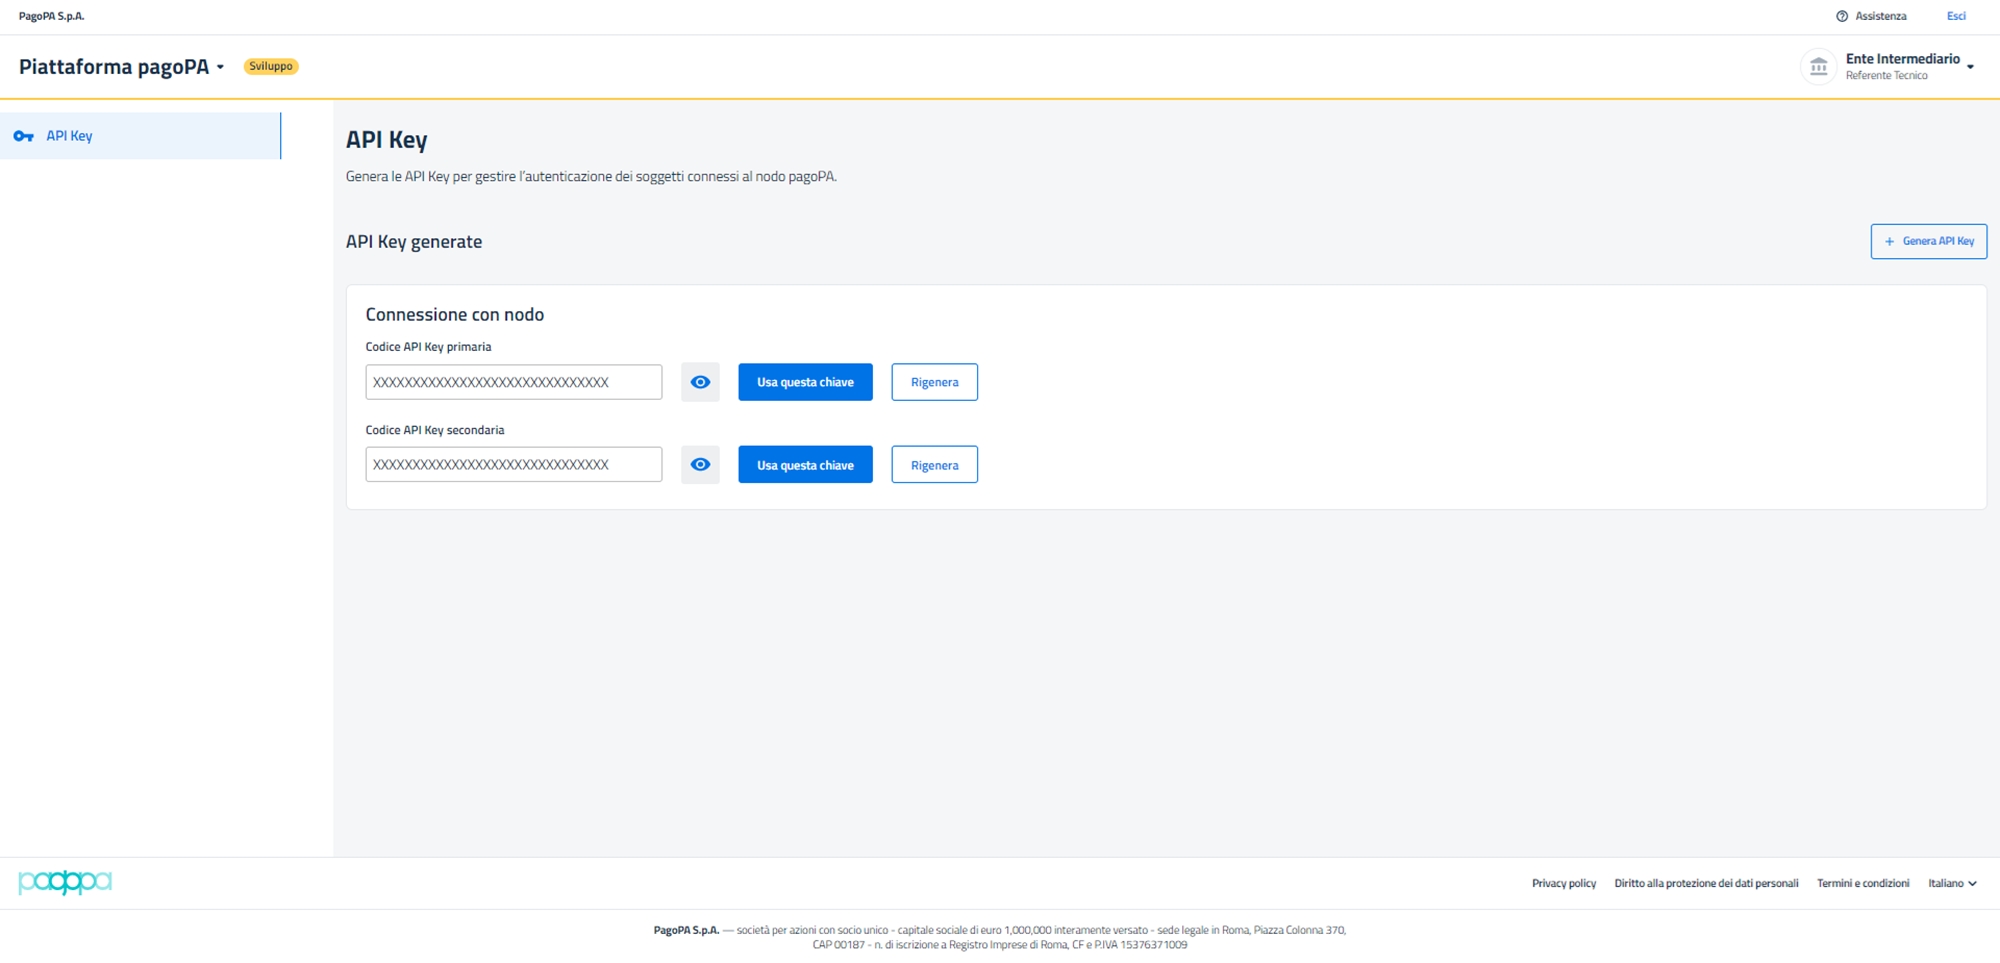Use the primary key with Usa questa chiave
This screenshot has width=2000, height=963.
coord(805,382)
